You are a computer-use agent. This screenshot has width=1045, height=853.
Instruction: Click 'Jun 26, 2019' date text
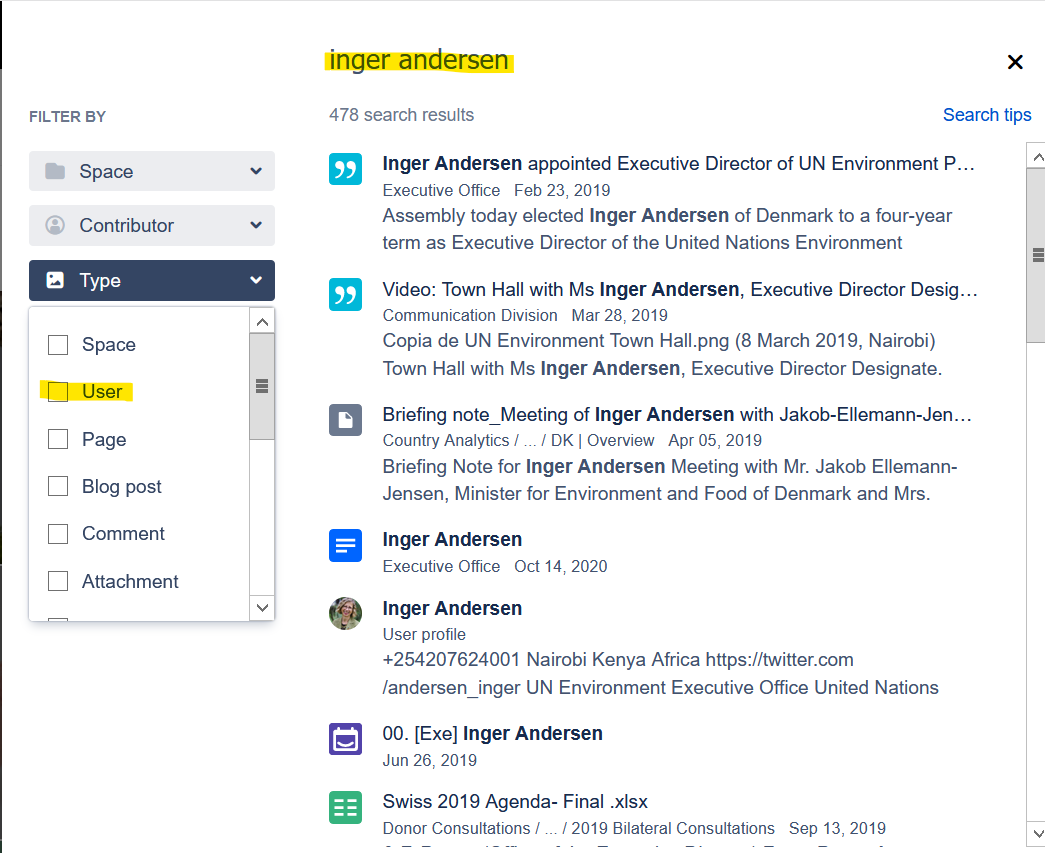tap(429, 760)
